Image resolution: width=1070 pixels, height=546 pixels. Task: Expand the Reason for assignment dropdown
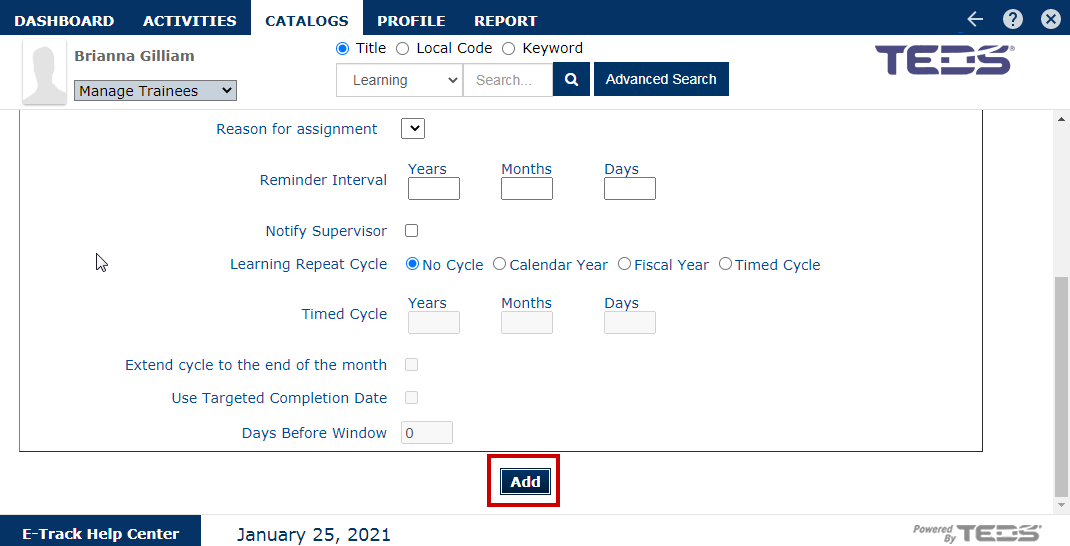click(x=413, y=128)
